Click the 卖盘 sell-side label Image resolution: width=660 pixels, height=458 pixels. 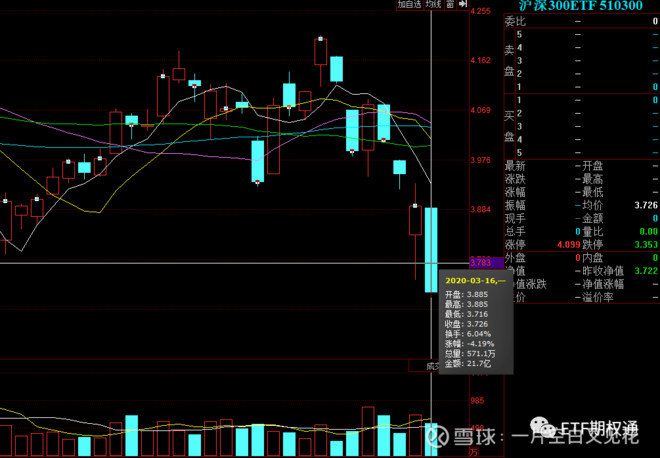509,61
